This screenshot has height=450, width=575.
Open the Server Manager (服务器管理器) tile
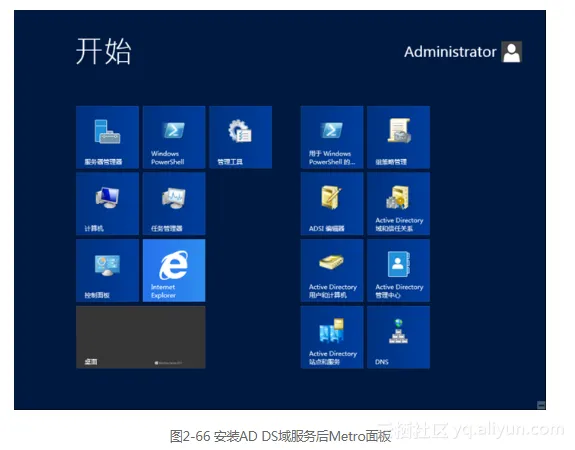click(x=107, y=137)
